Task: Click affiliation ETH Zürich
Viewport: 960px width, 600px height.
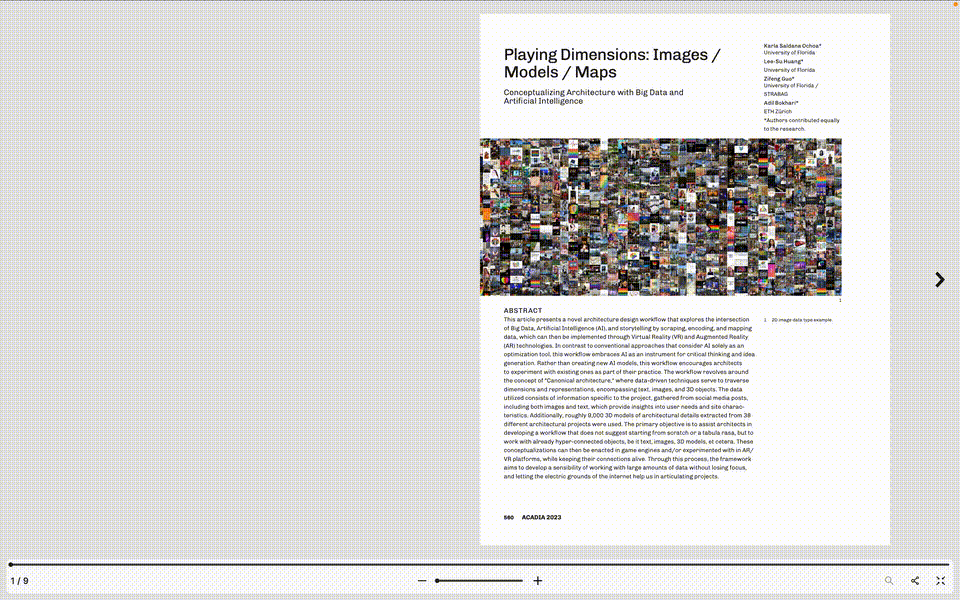Action: [778, 111]
